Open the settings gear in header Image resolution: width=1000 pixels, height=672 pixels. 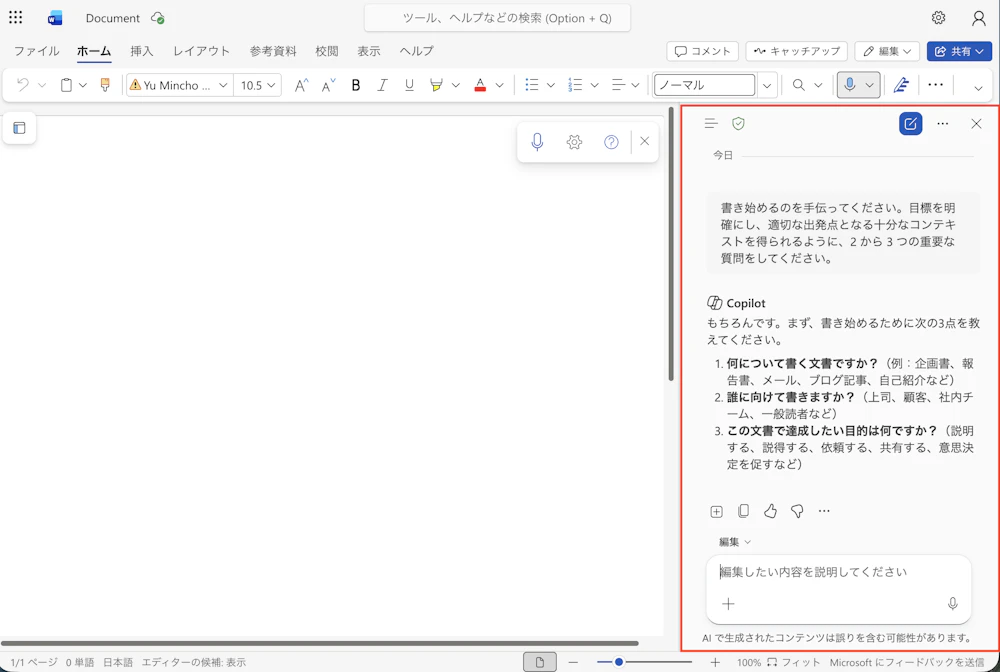[938, 18]
